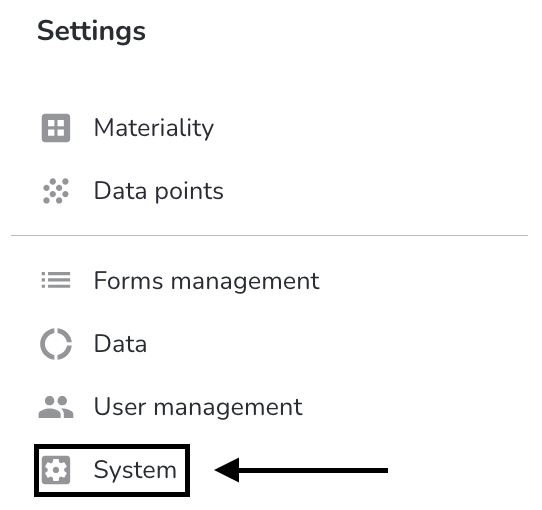This screenshot has height=510, width=542.
Task: Click the black arrow pointing to System
Action: (301, 470)
